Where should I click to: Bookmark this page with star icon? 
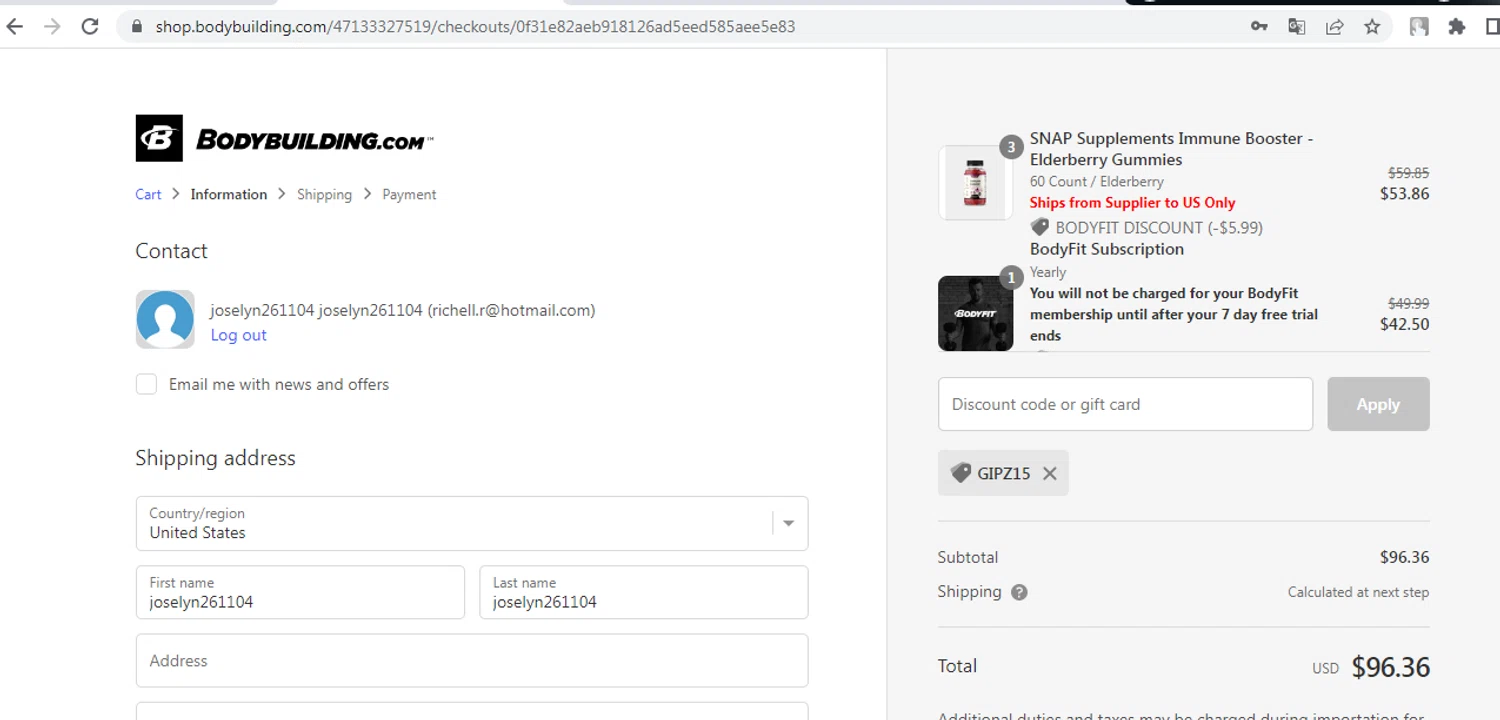point(1372,27)
